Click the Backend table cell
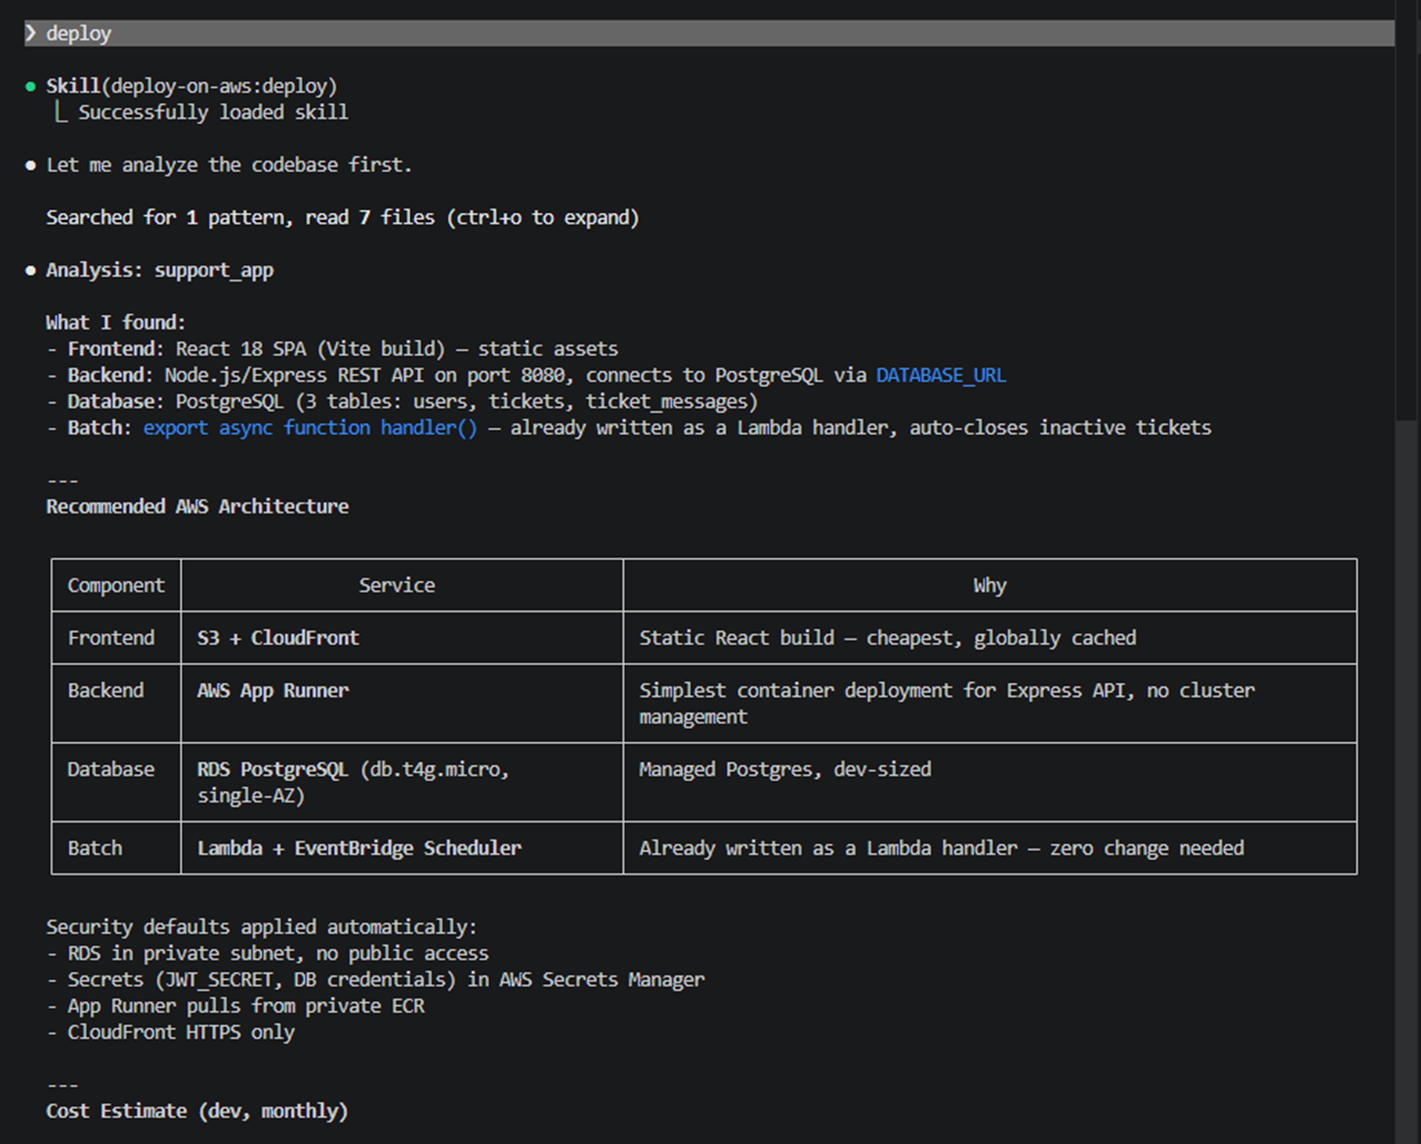The width and height of the screenshot is (1421, 1144). 116,703
